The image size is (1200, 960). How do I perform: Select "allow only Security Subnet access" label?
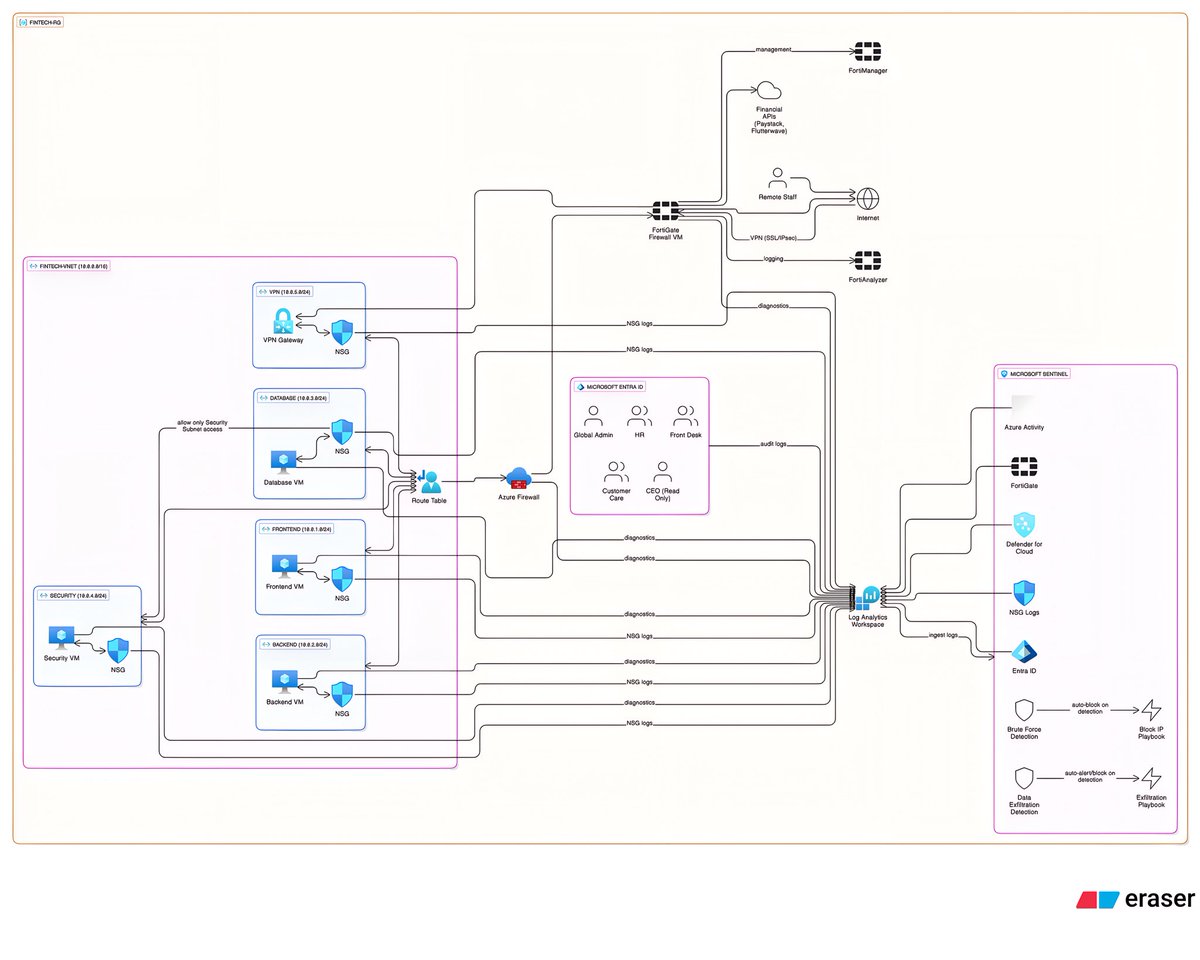click(203, 425)
